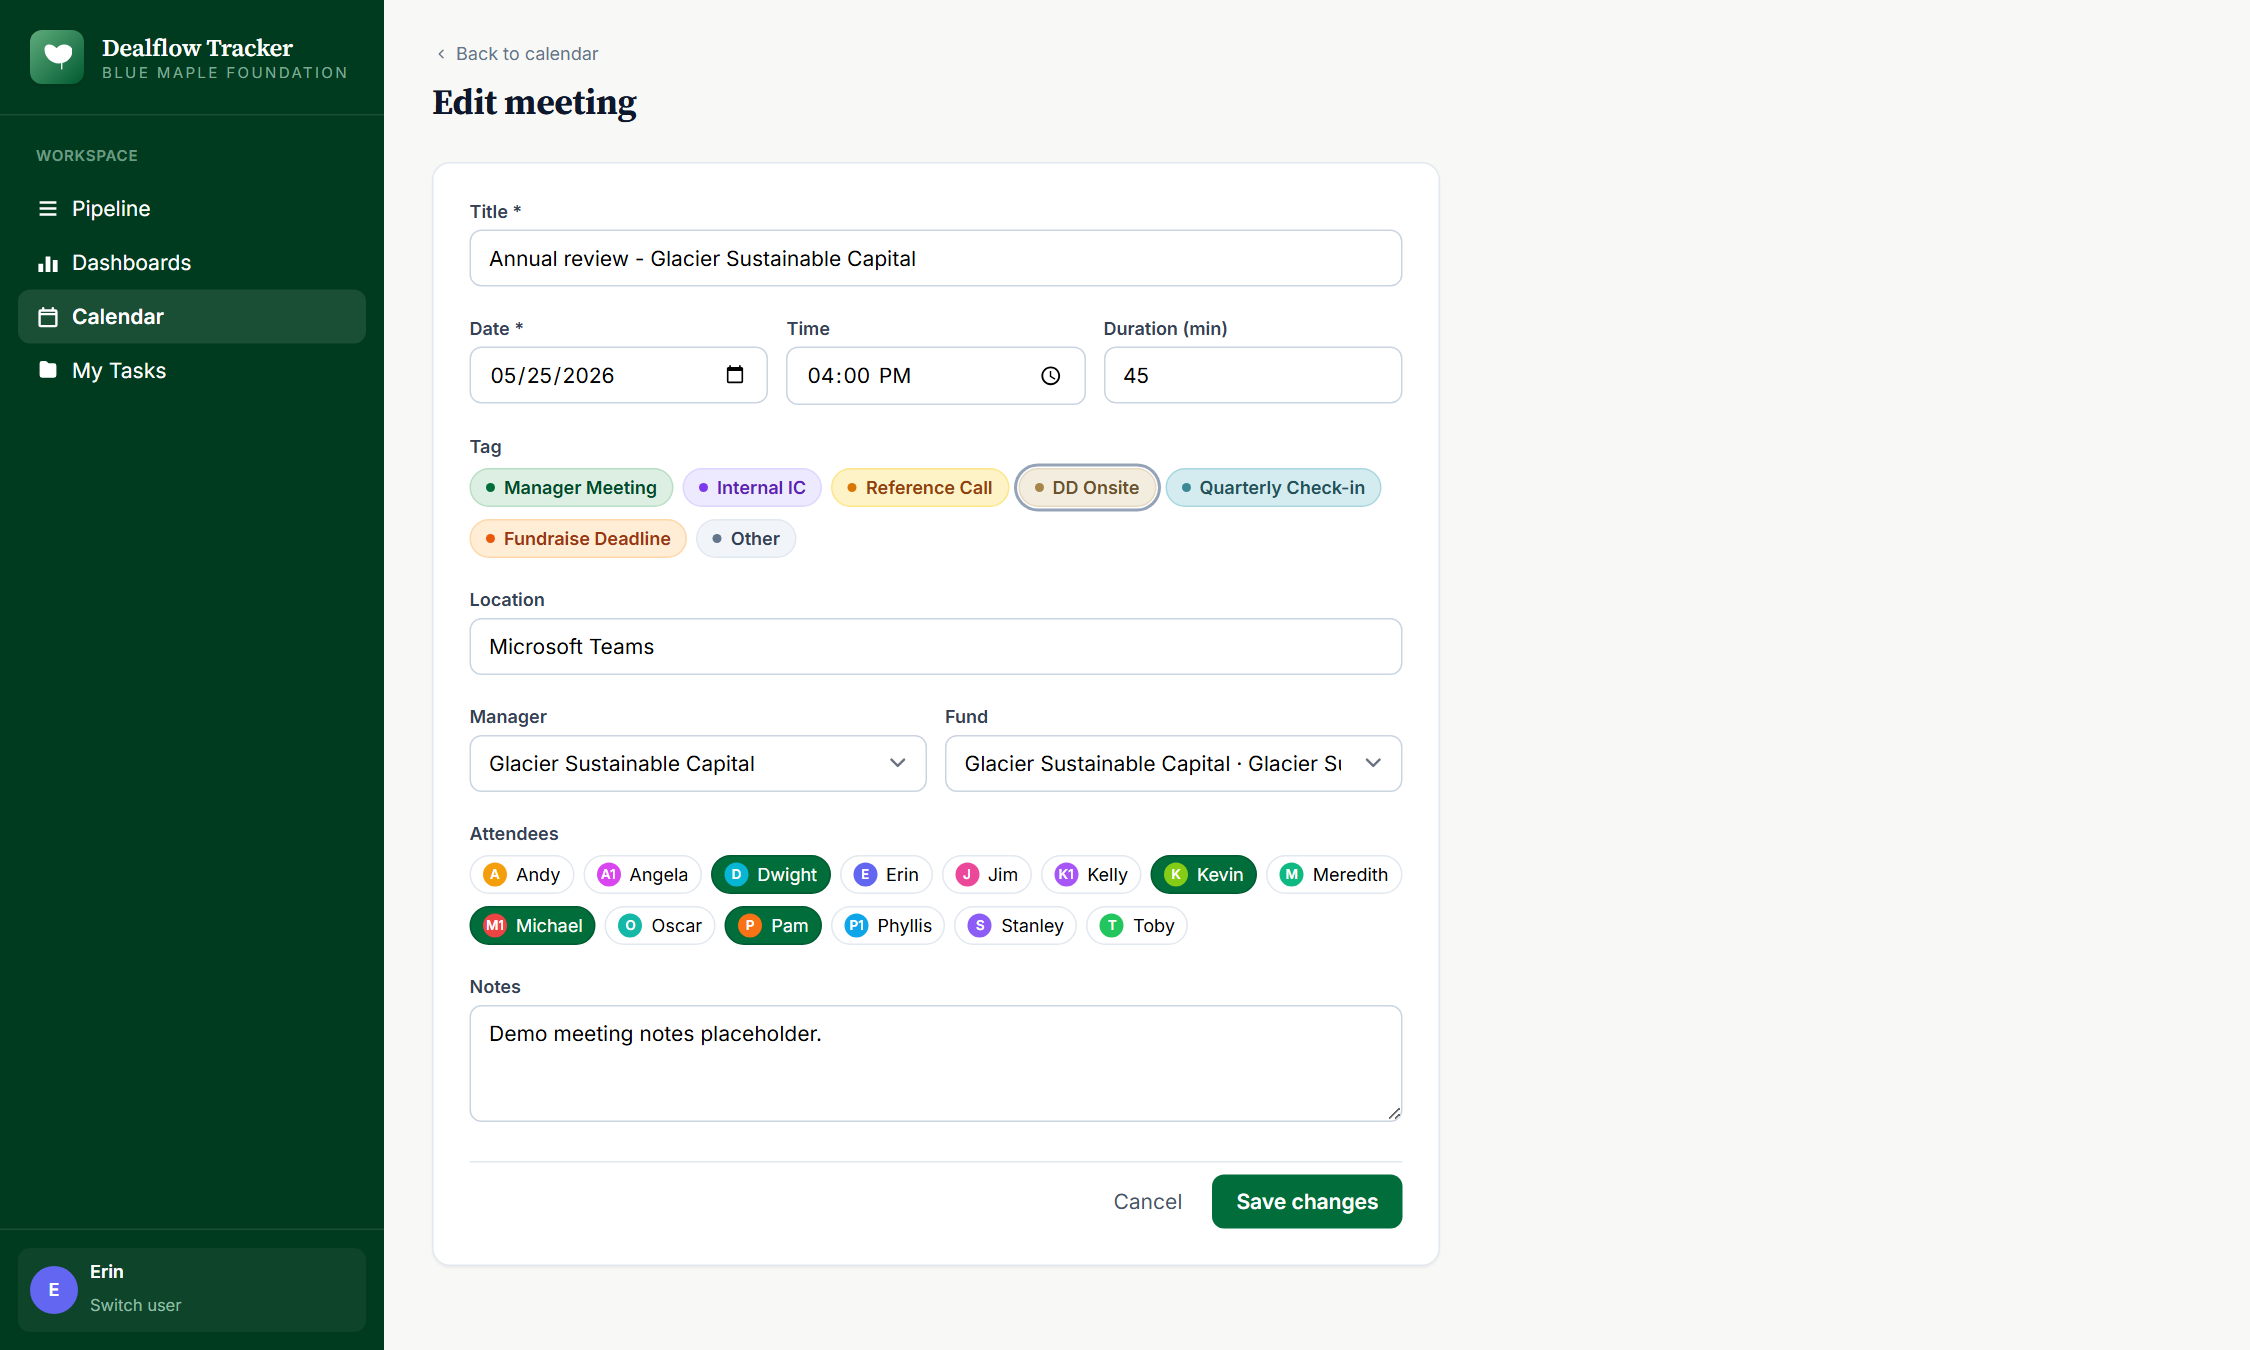
Task: Open Pipeline in the sidebar
Action: 192,209
